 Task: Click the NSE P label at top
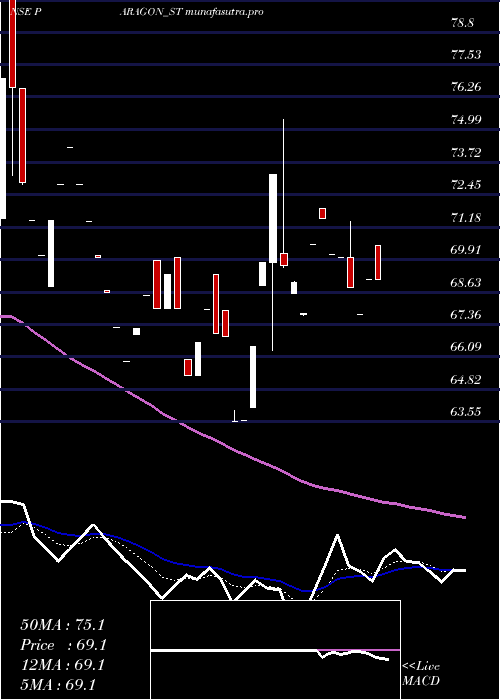coord(26,12)
